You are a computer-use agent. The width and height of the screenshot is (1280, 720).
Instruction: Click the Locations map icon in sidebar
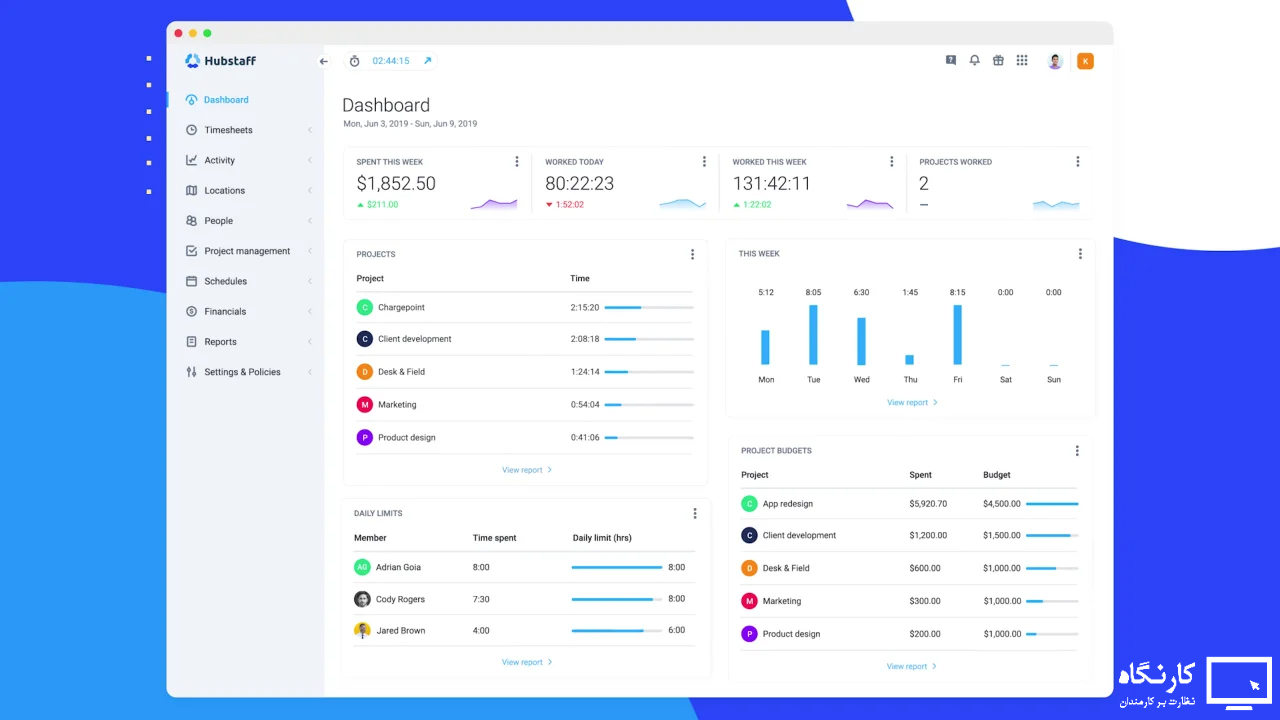[x=192, y=190]
